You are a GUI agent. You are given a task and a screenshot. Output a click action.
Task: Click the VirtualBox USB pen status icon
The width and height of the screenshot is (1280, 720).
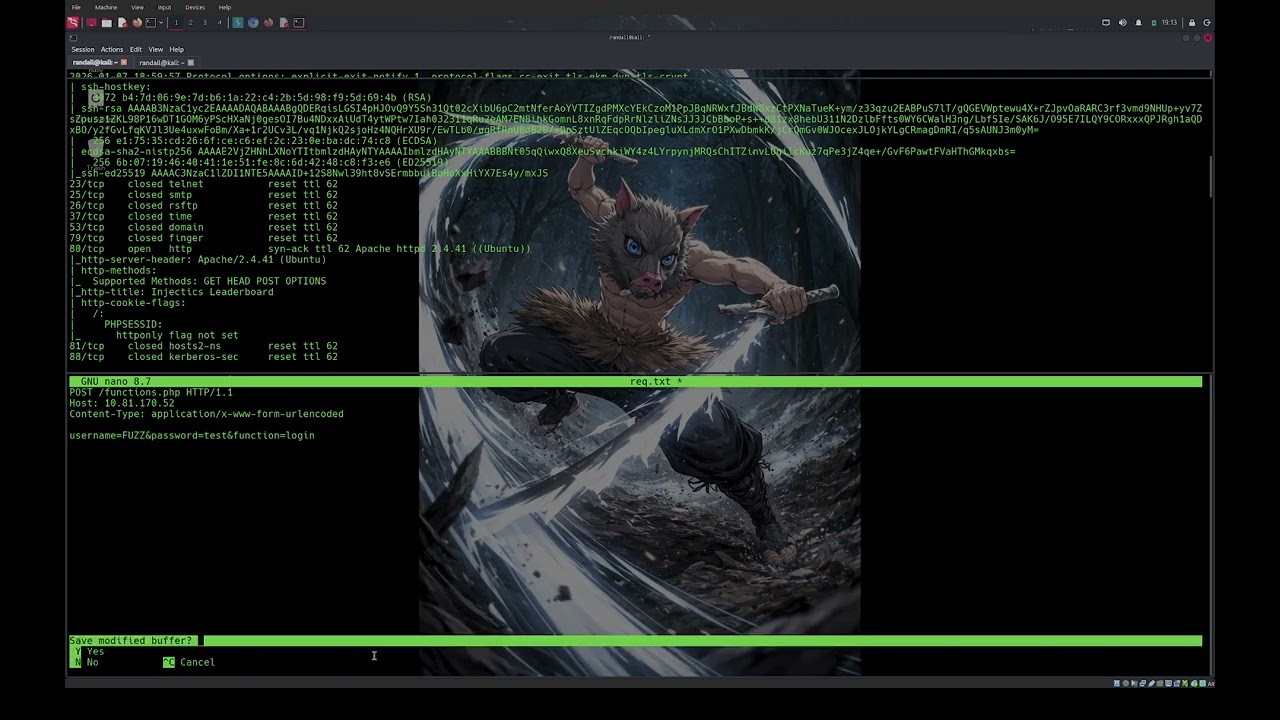[1152, 684]
